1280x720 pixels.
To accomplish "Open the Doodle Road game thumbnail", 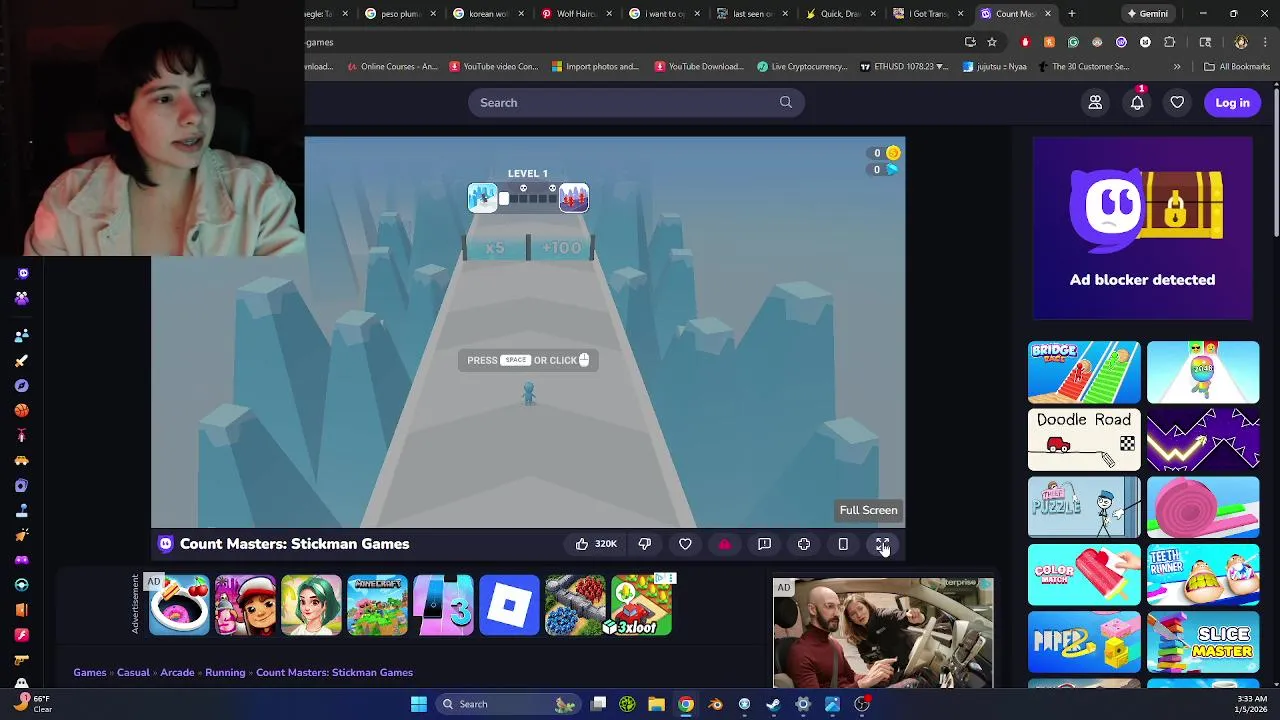I will pos(1084,440).
